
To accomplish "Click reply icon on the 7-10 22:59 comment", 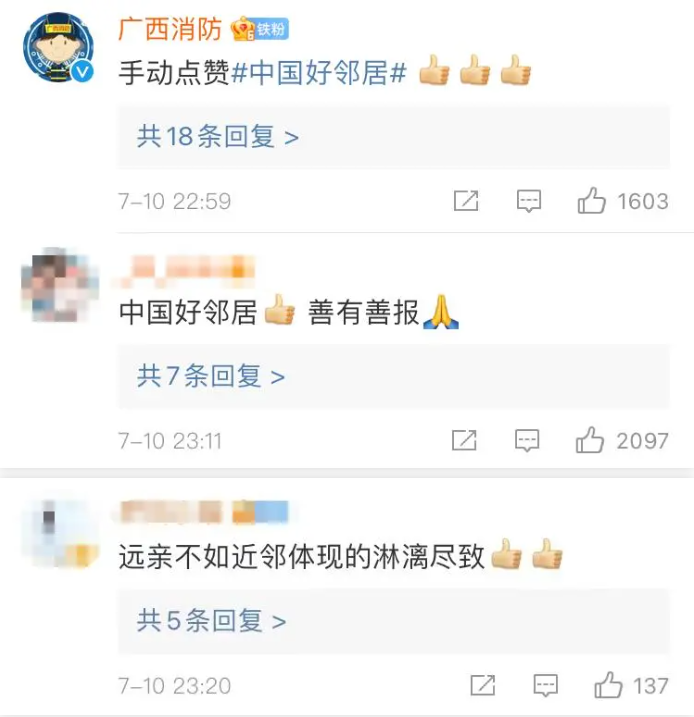I will (529, 201).
